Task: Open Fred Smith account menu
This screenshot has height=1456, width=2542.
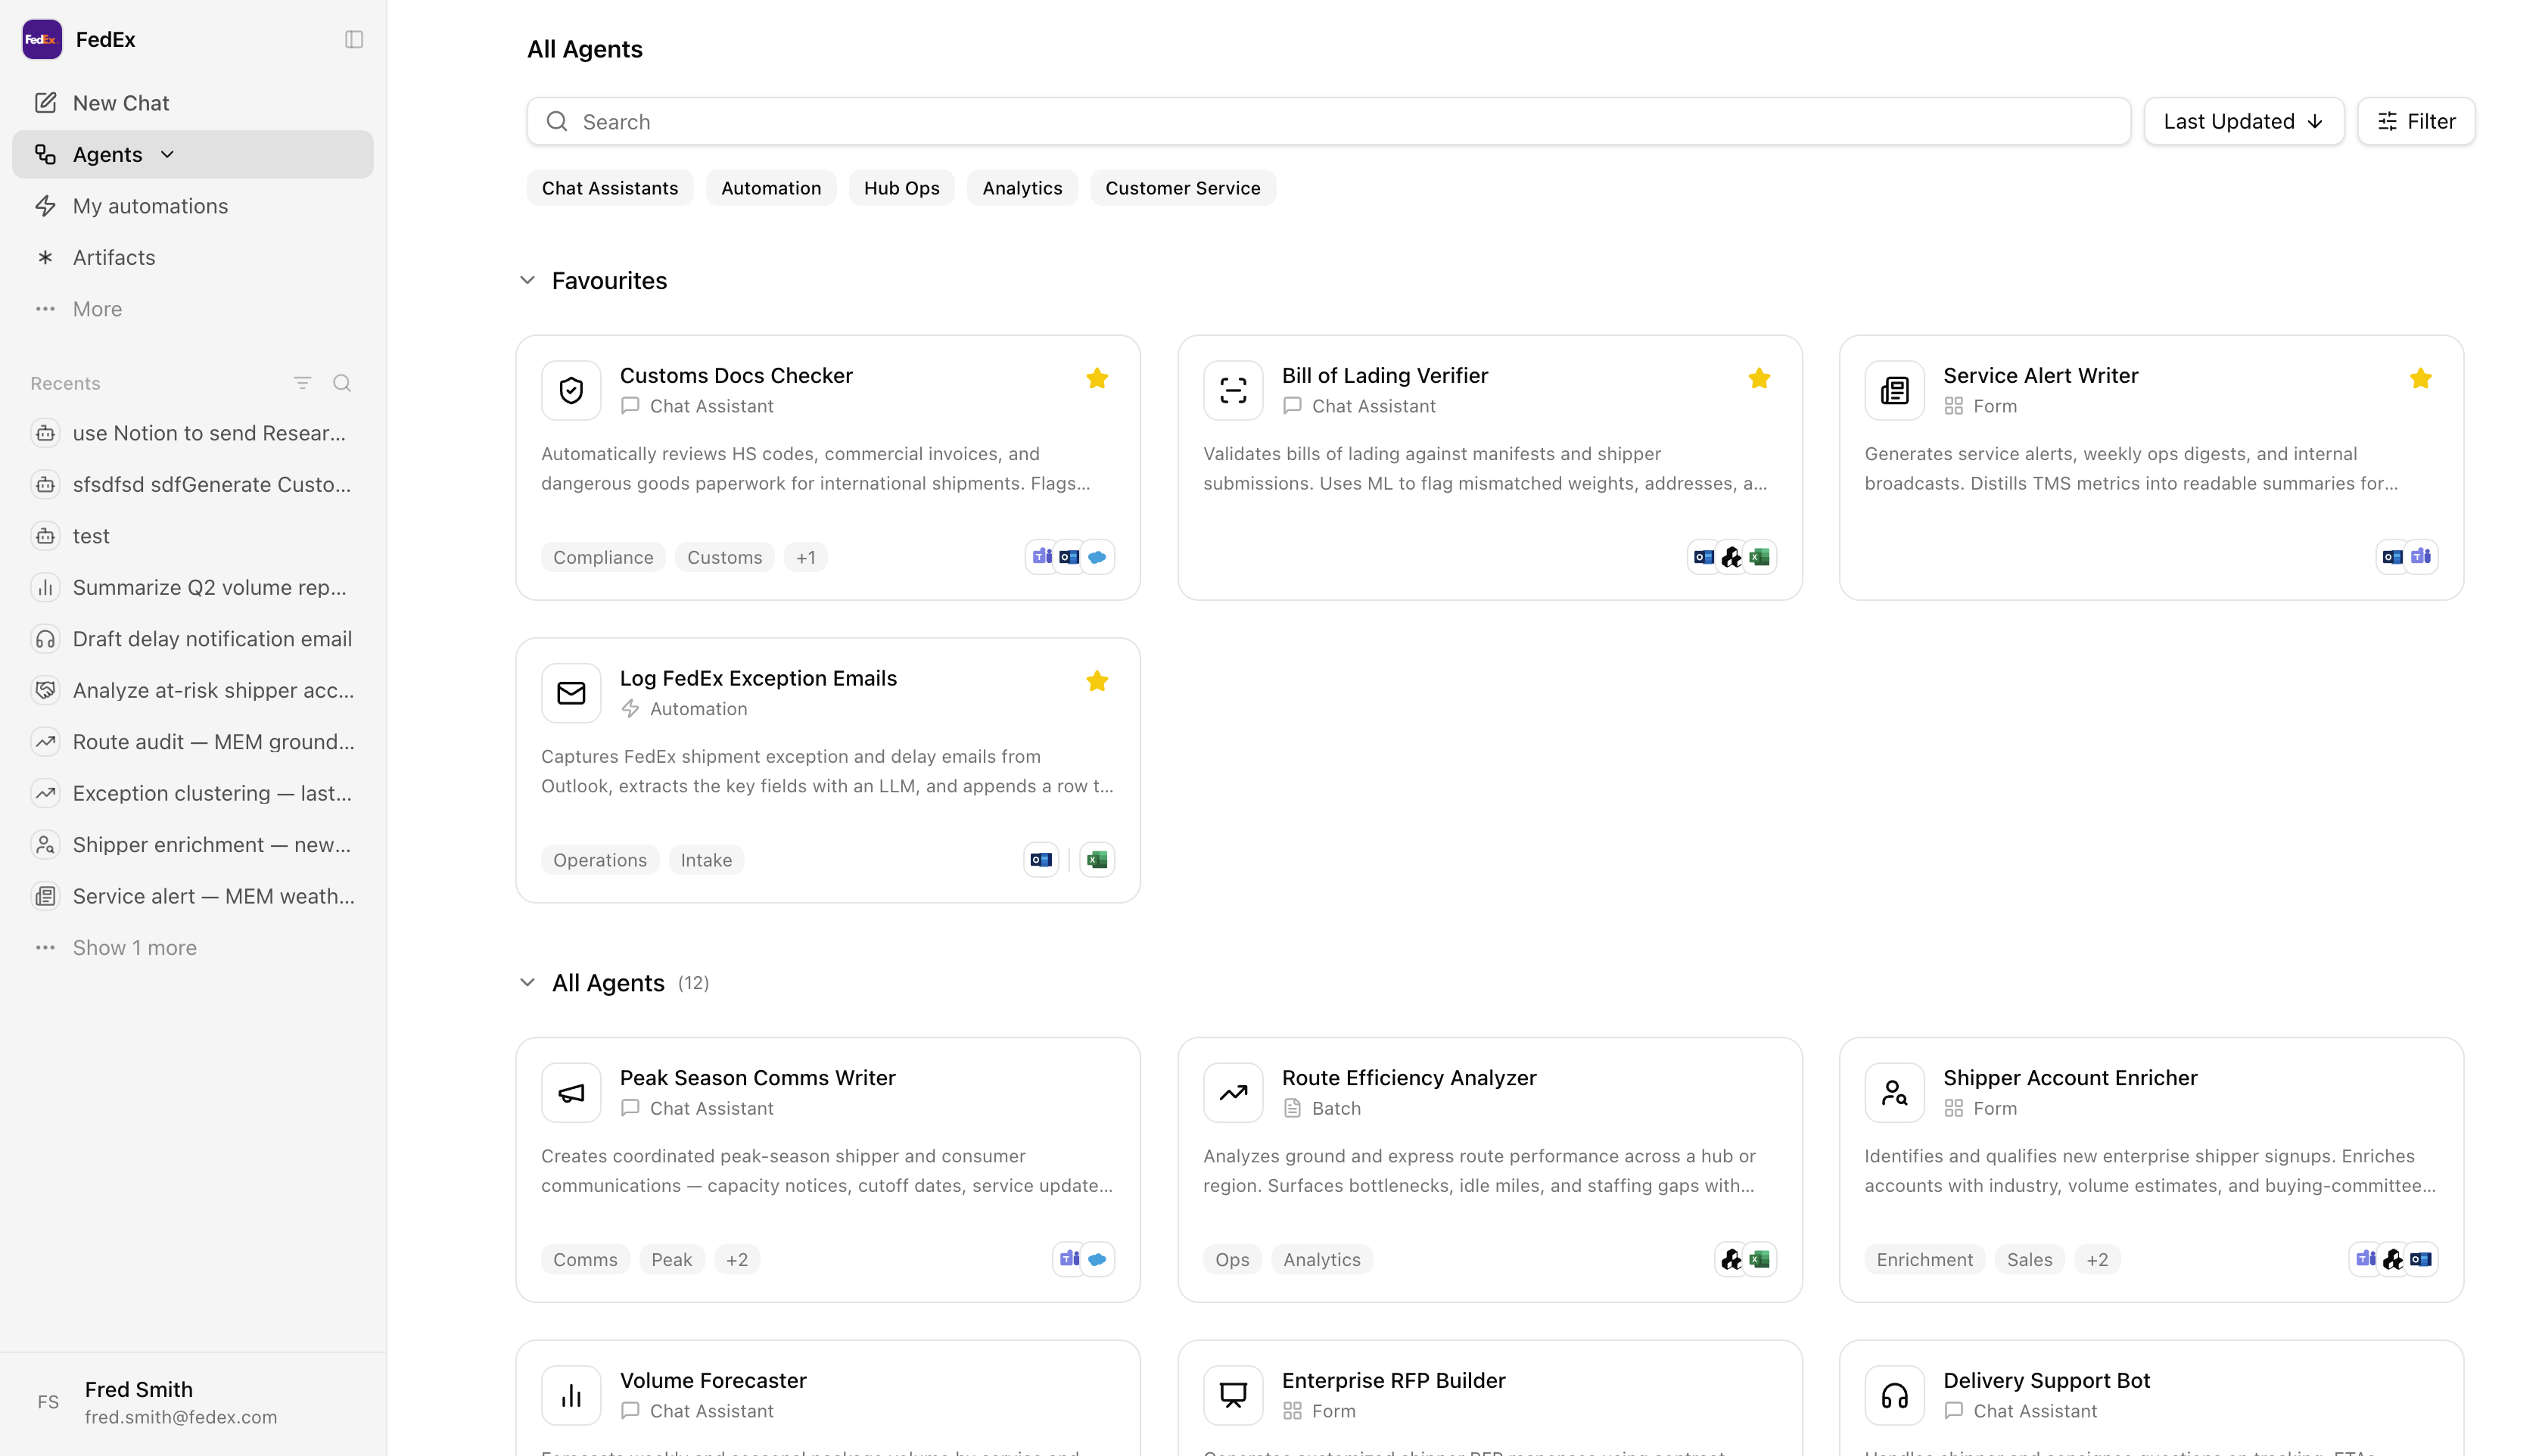Action: click(193, 1402)
